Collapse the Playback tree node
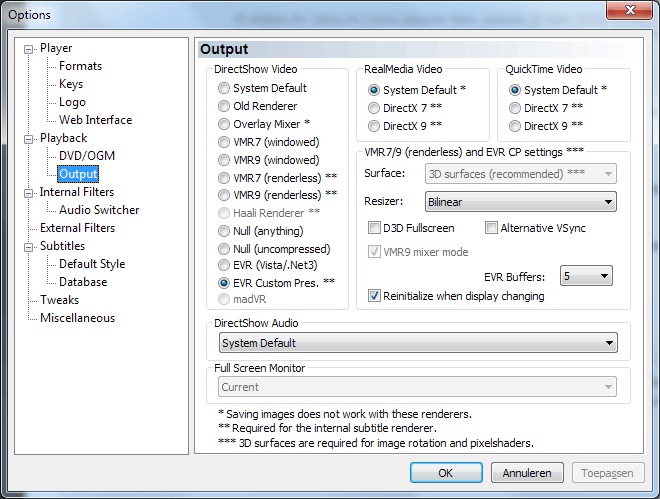This screenshot has width=660, height=499. pyautogui.click(x=28, y=139)
